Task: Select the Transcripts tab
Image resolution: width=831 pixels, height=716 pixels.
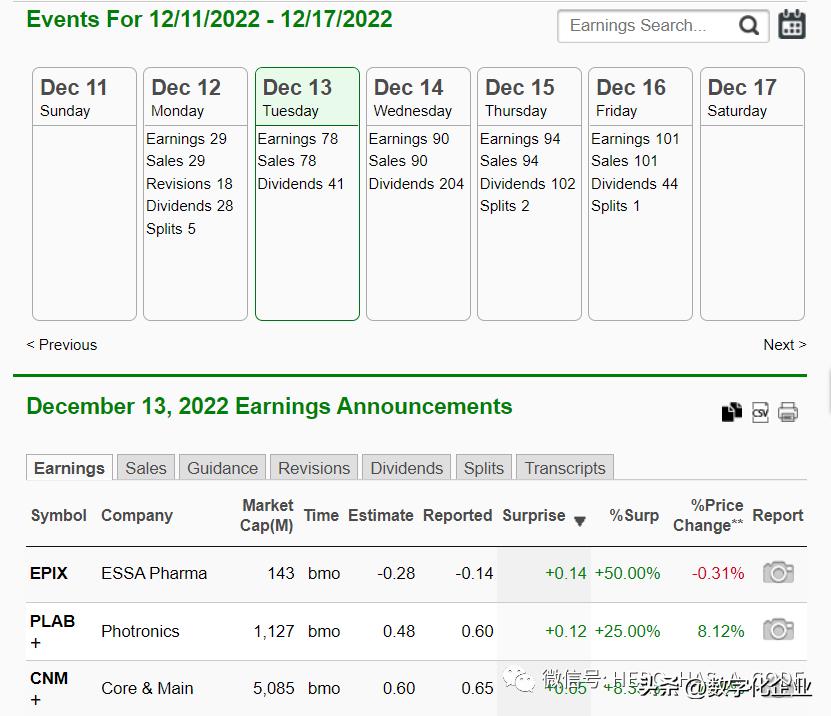Action: click(x=565, y=468)
